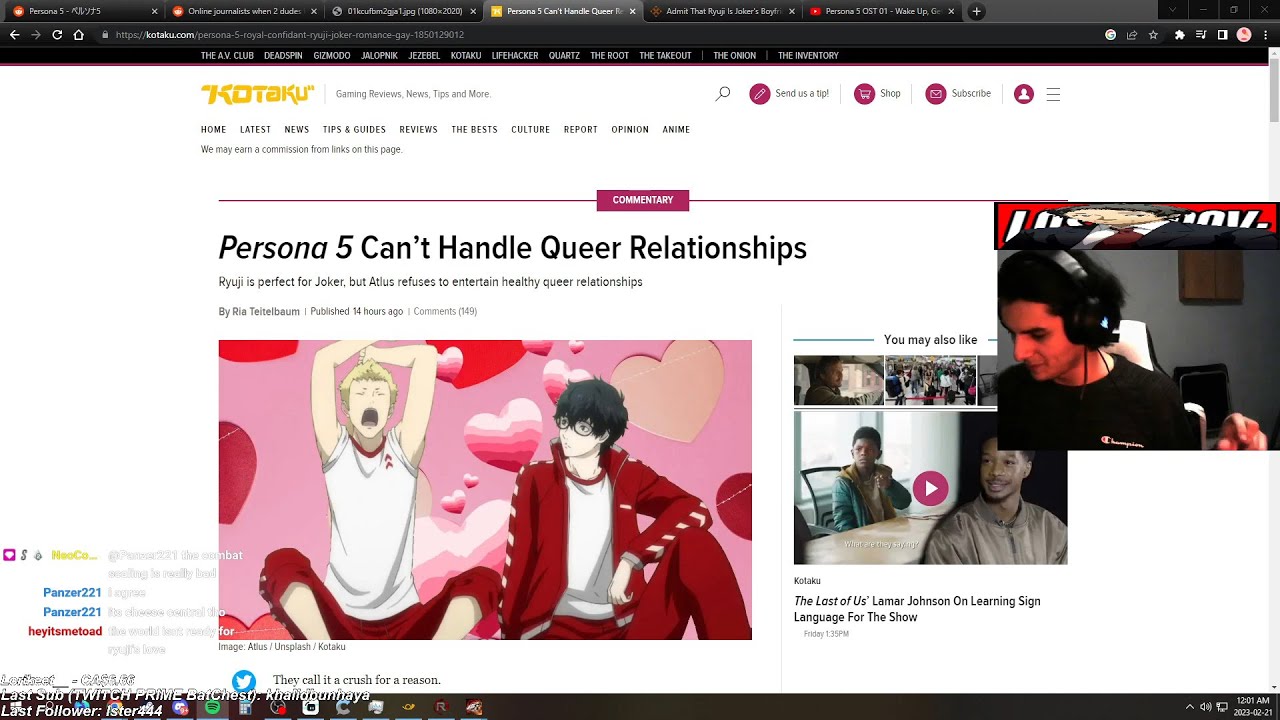Open Chrome three-dot menu
The image size is (1280, 720).
click(x=1265, y=34)
